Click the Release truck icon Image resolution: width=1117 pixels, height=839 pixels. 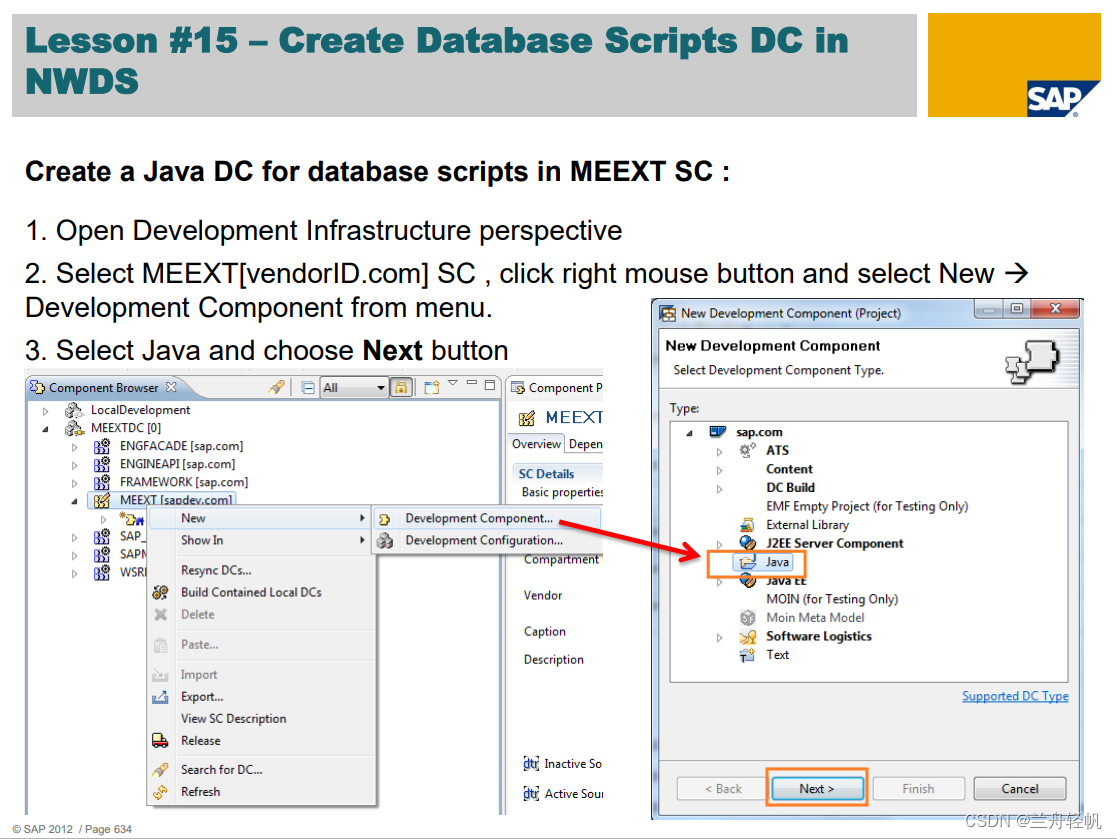pyautogui.click(x=160, y=741)
